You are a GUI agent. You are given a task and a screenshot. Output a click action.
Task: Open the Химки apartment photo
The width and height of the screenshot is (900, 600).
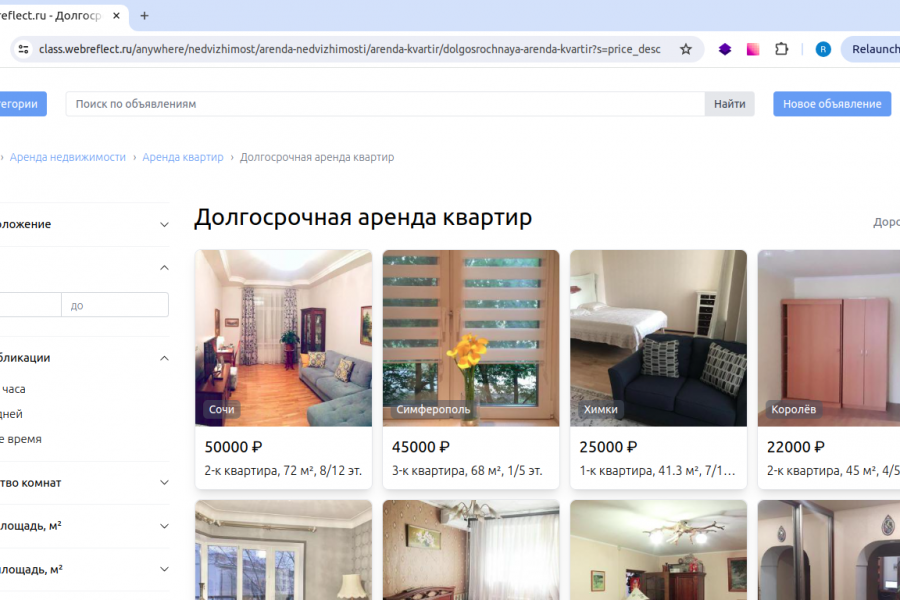658,338
